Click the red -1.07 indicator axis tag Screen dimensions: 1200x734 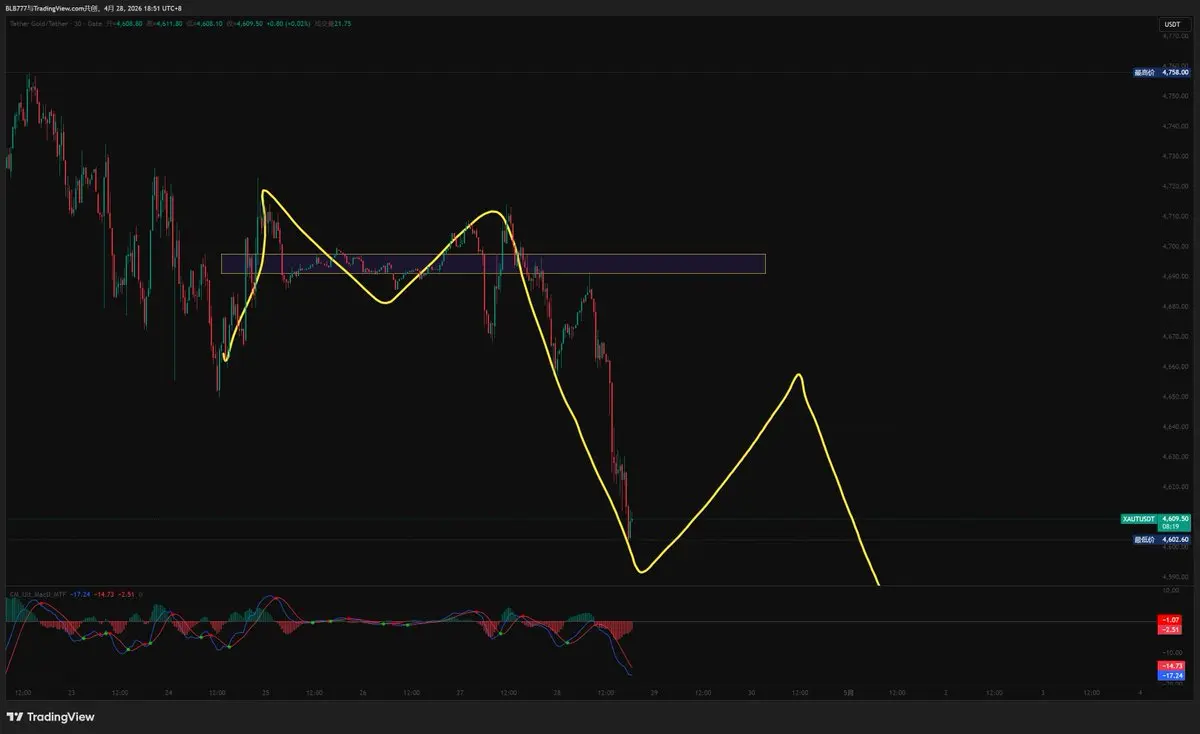(x=1169, y=620)
